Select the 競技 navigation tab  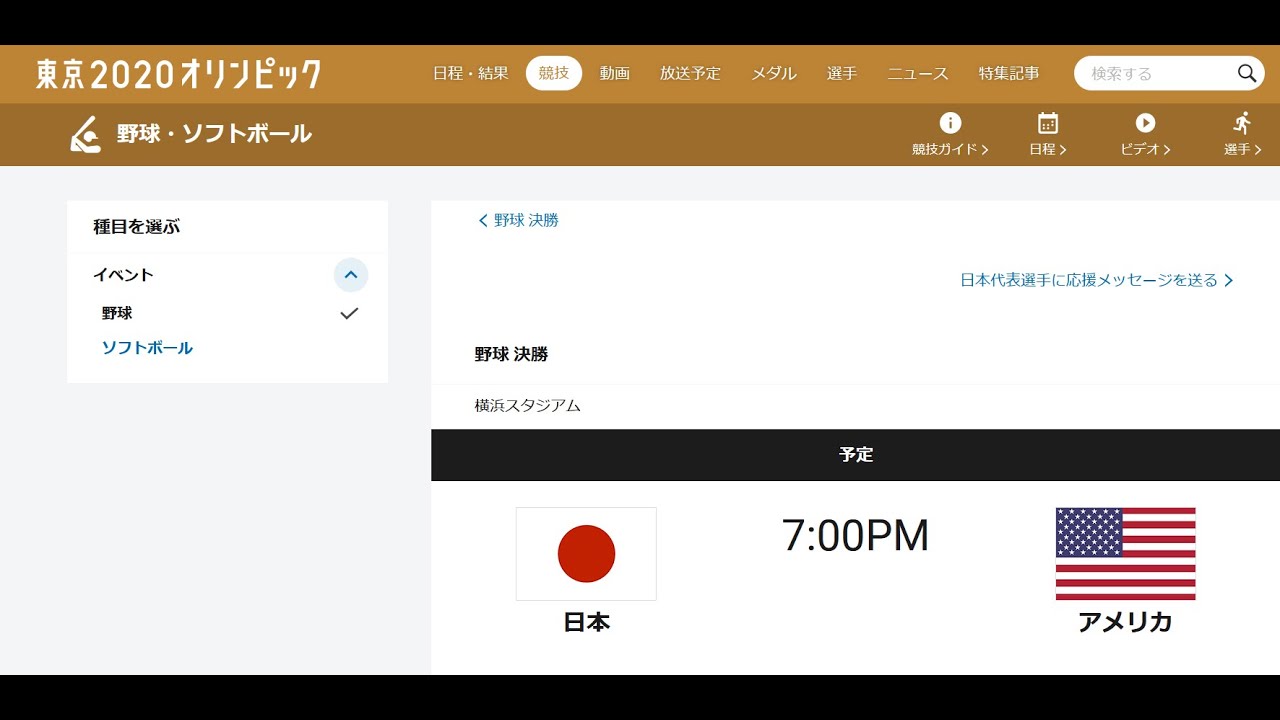pyautogui.click(x=554, y=73)
